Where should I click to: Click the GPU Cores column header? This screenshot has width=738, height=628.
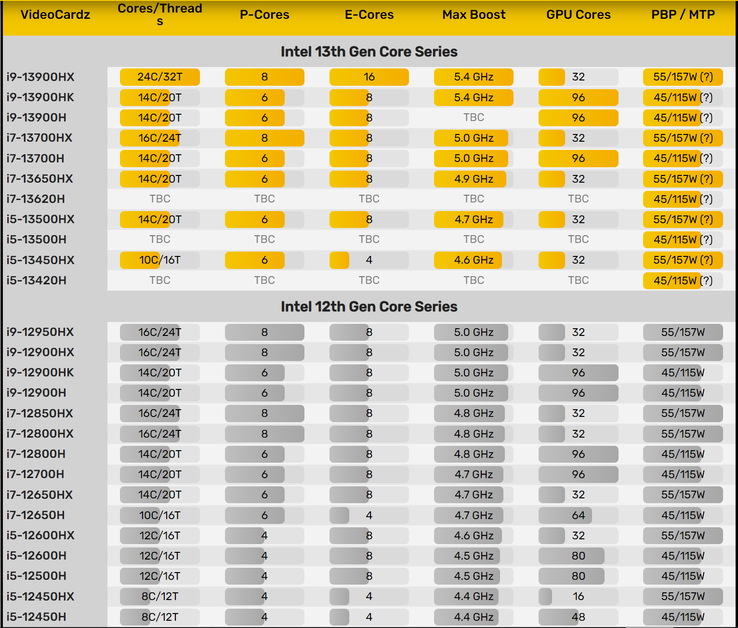578,15
